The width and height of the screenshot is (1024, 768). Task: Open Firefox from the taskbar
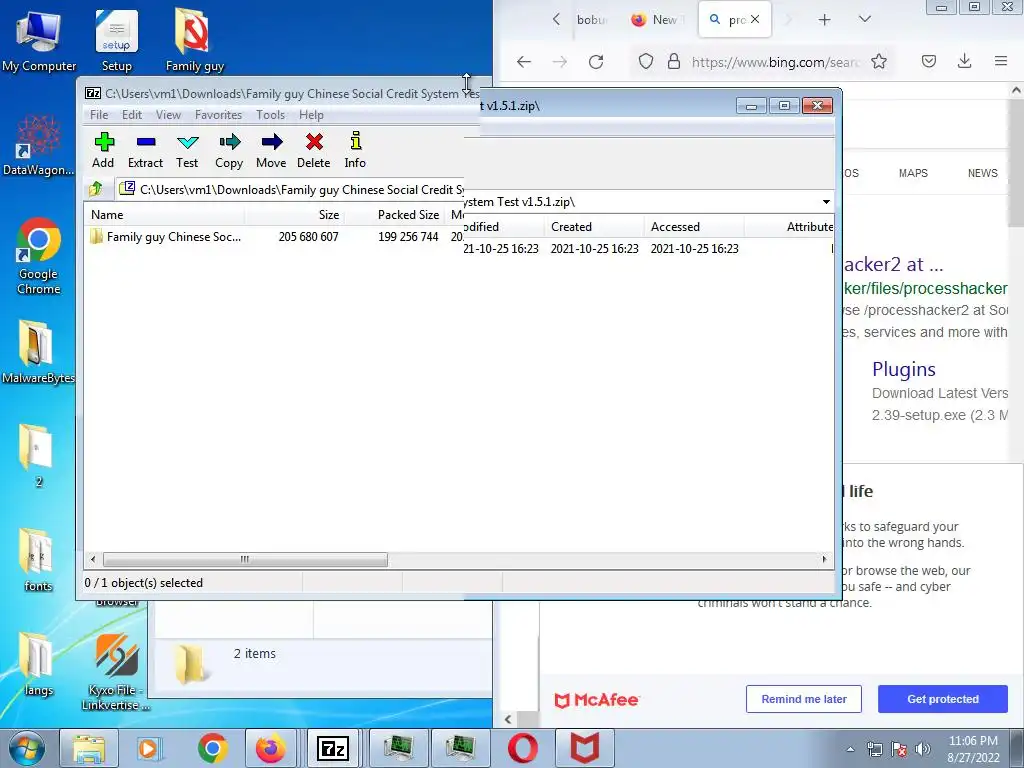click(x=270, y=748)
